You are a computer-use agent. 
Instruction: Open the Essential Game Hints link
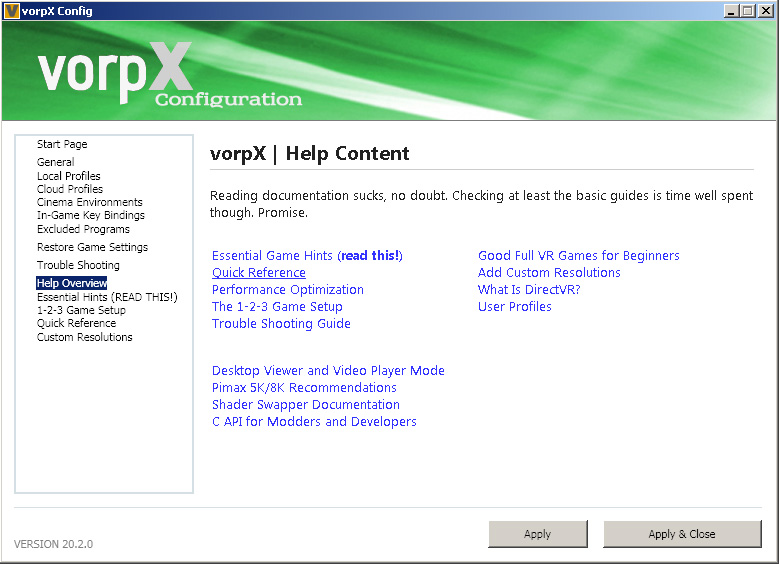(x=307, y=255)
